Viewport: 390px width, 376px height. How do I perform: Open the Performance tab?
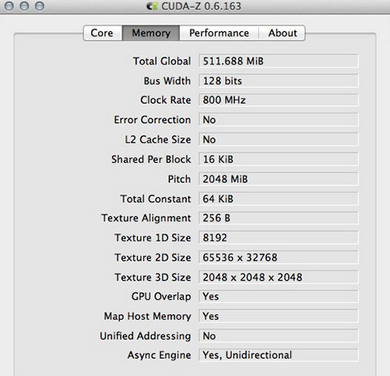219,33
